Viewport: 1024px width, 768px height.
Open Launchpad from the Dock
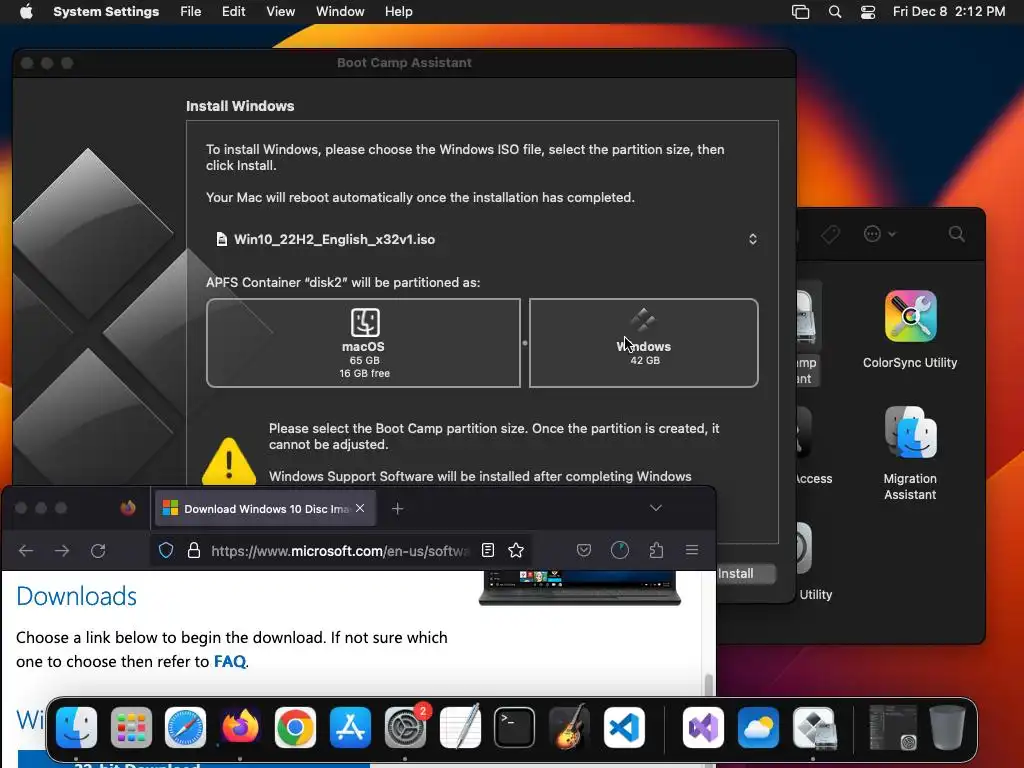click(131, 727)
